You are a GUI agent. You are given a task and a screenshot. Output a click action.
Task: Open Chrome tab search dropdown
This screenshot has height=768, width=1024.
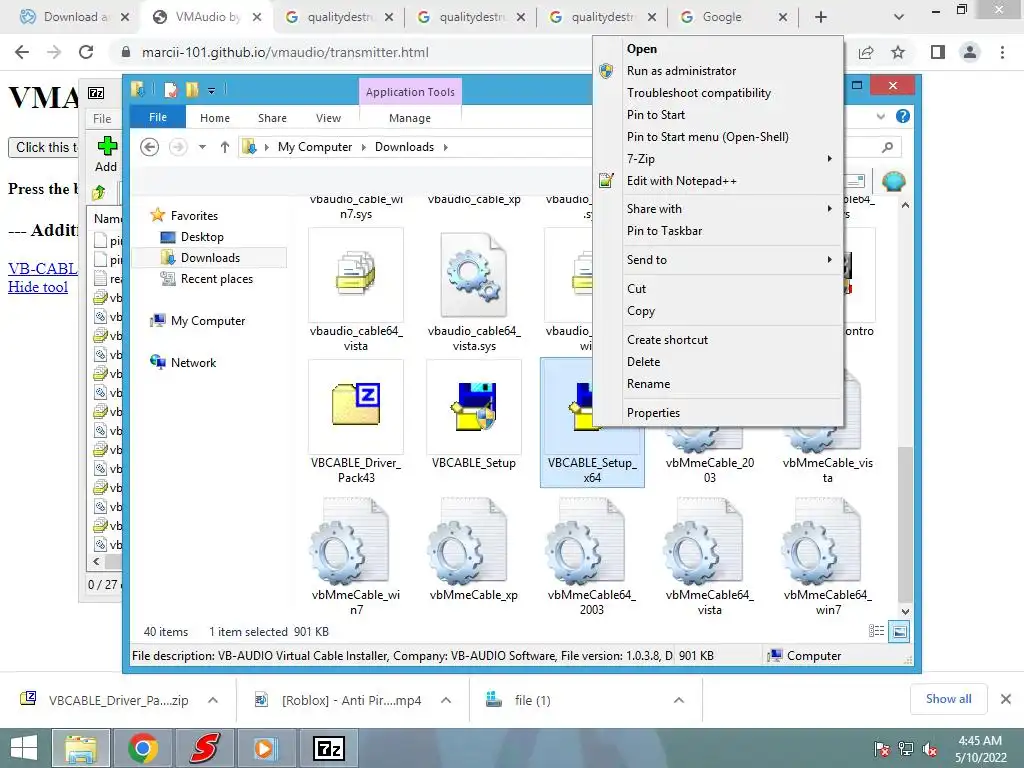pos(899,17)
